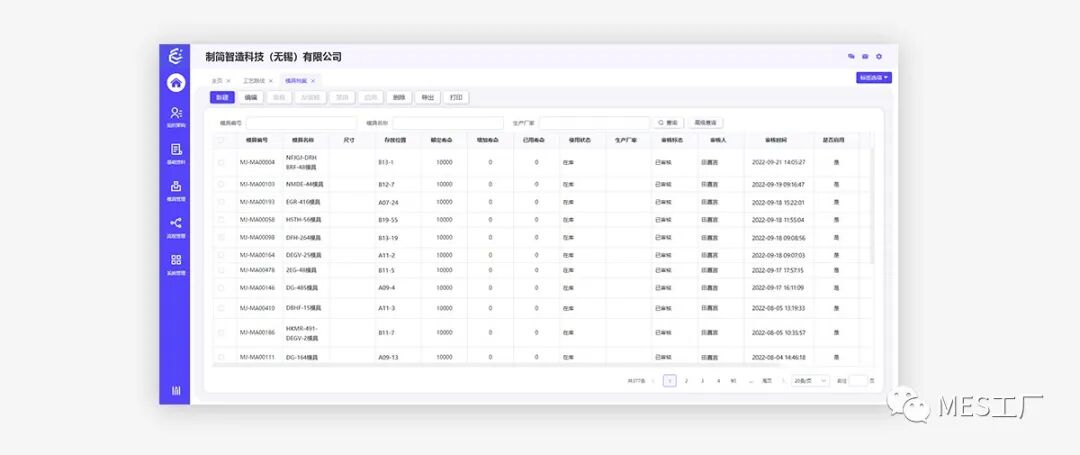Tick the checkbox for row MJ-MA00058
The image size is (1080, 455).
click(x=221, y=220)
